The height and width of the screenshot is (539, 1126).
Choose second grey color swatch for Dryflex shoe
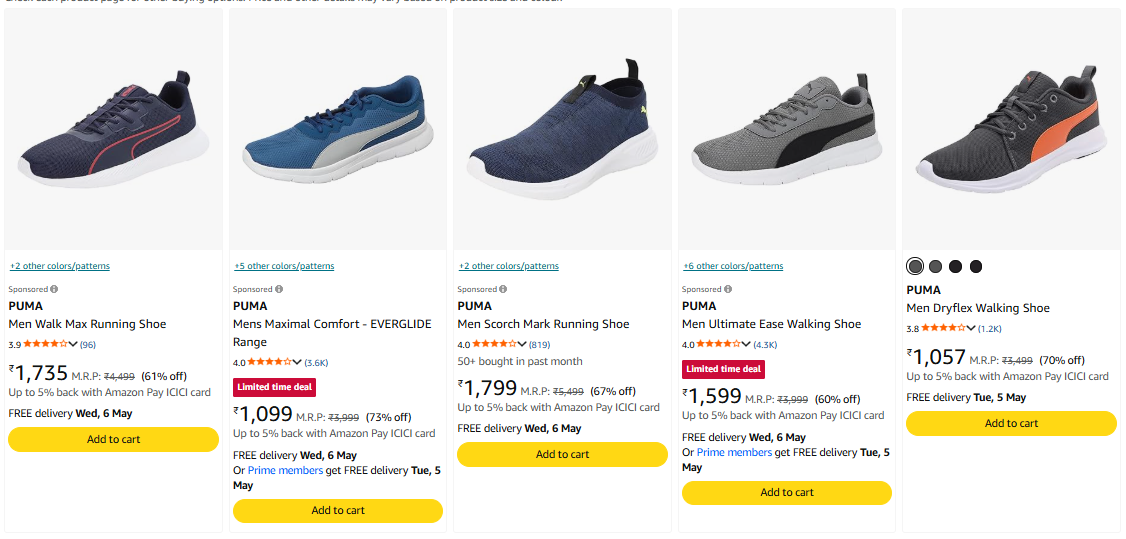pos(935,266)
